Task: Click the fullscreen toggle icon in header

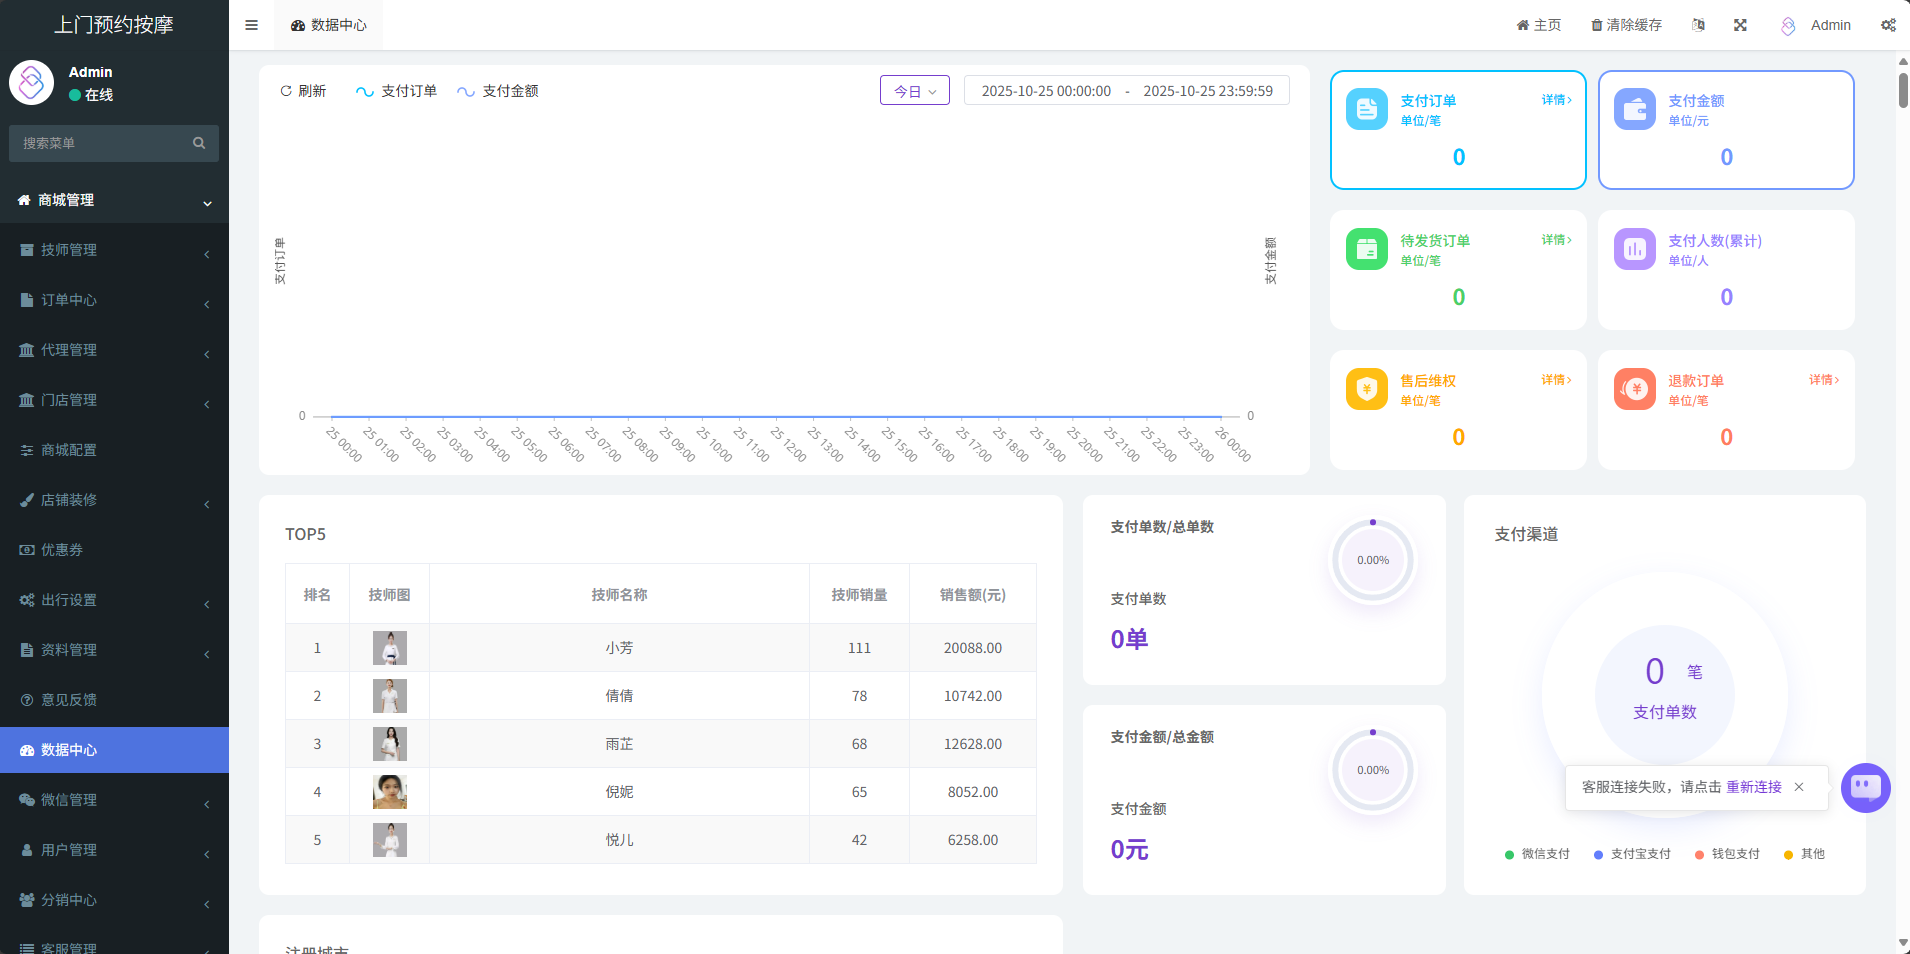Action: coord(1740,25)
